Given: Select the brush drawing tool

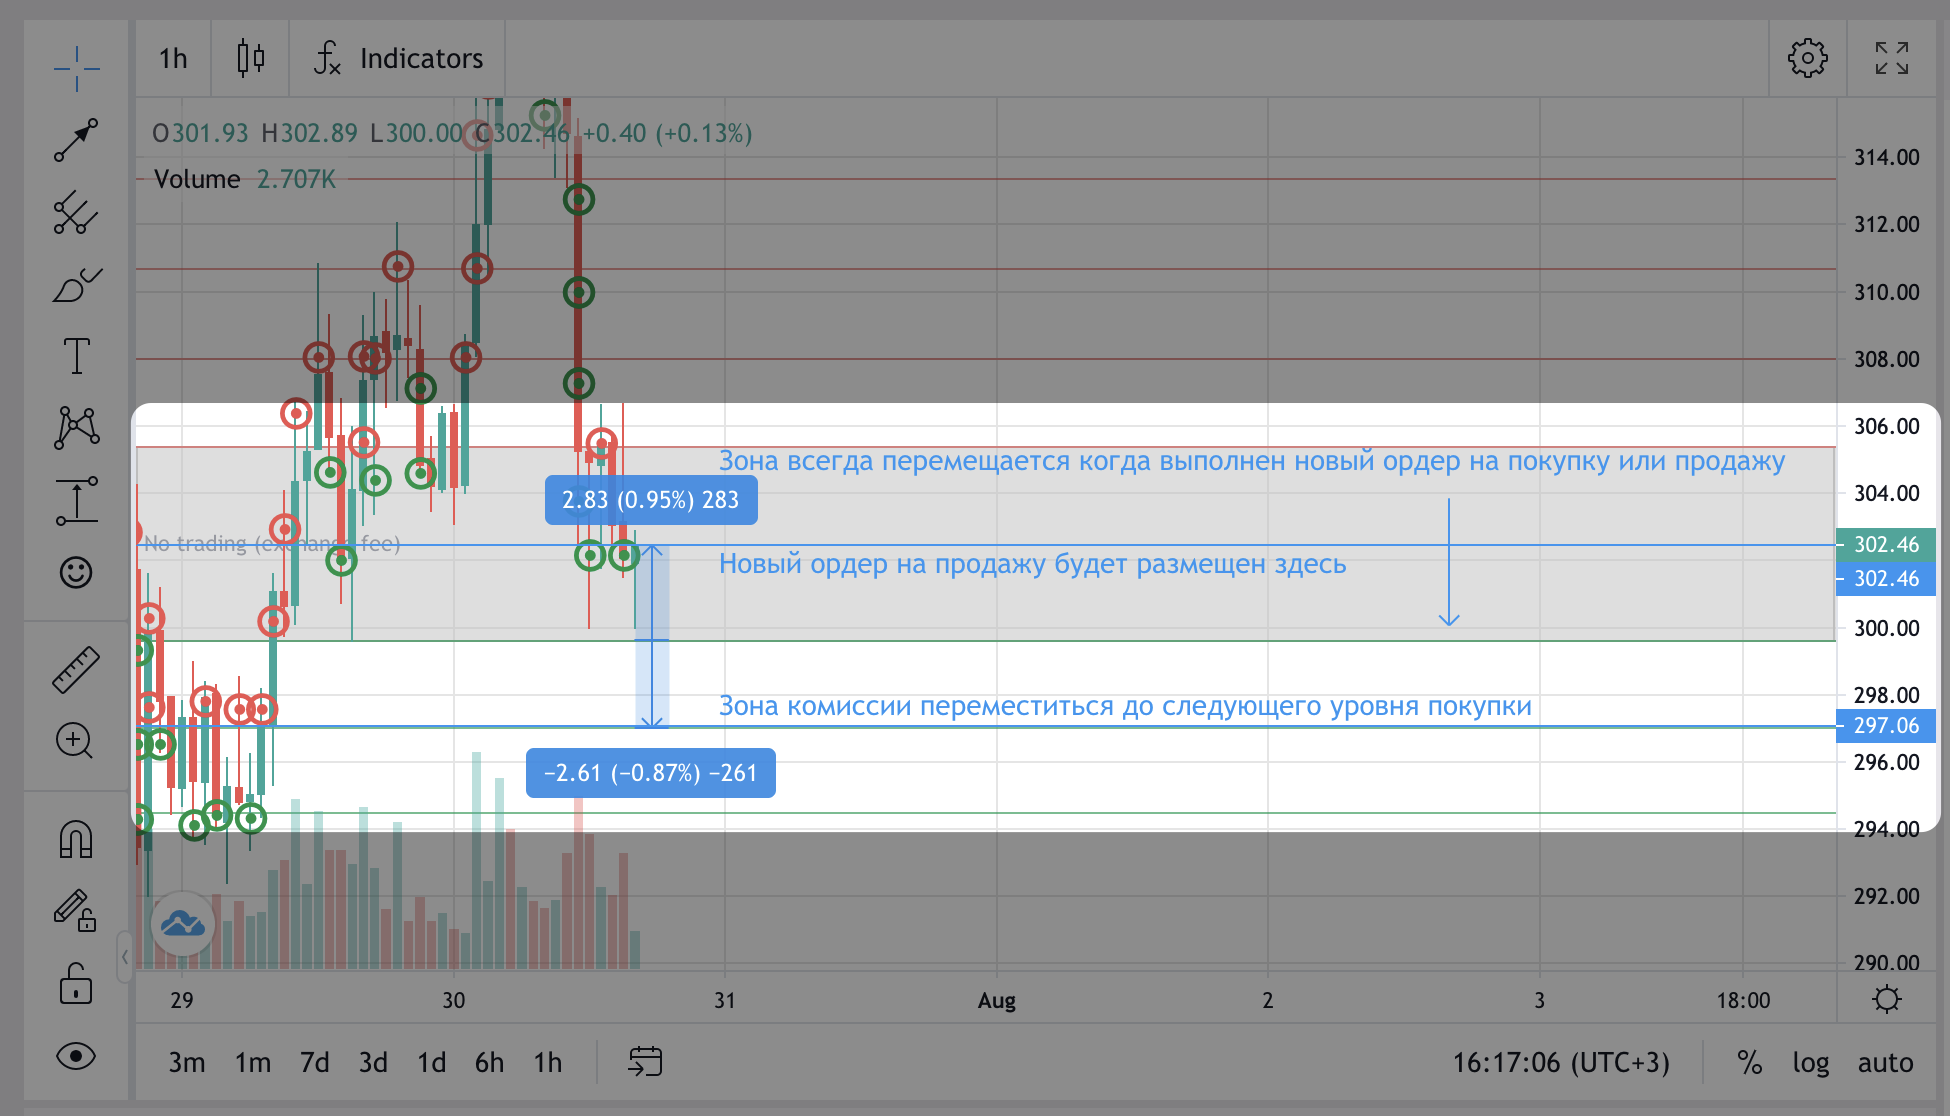Looking at the screenshot, I should [76, 286].
